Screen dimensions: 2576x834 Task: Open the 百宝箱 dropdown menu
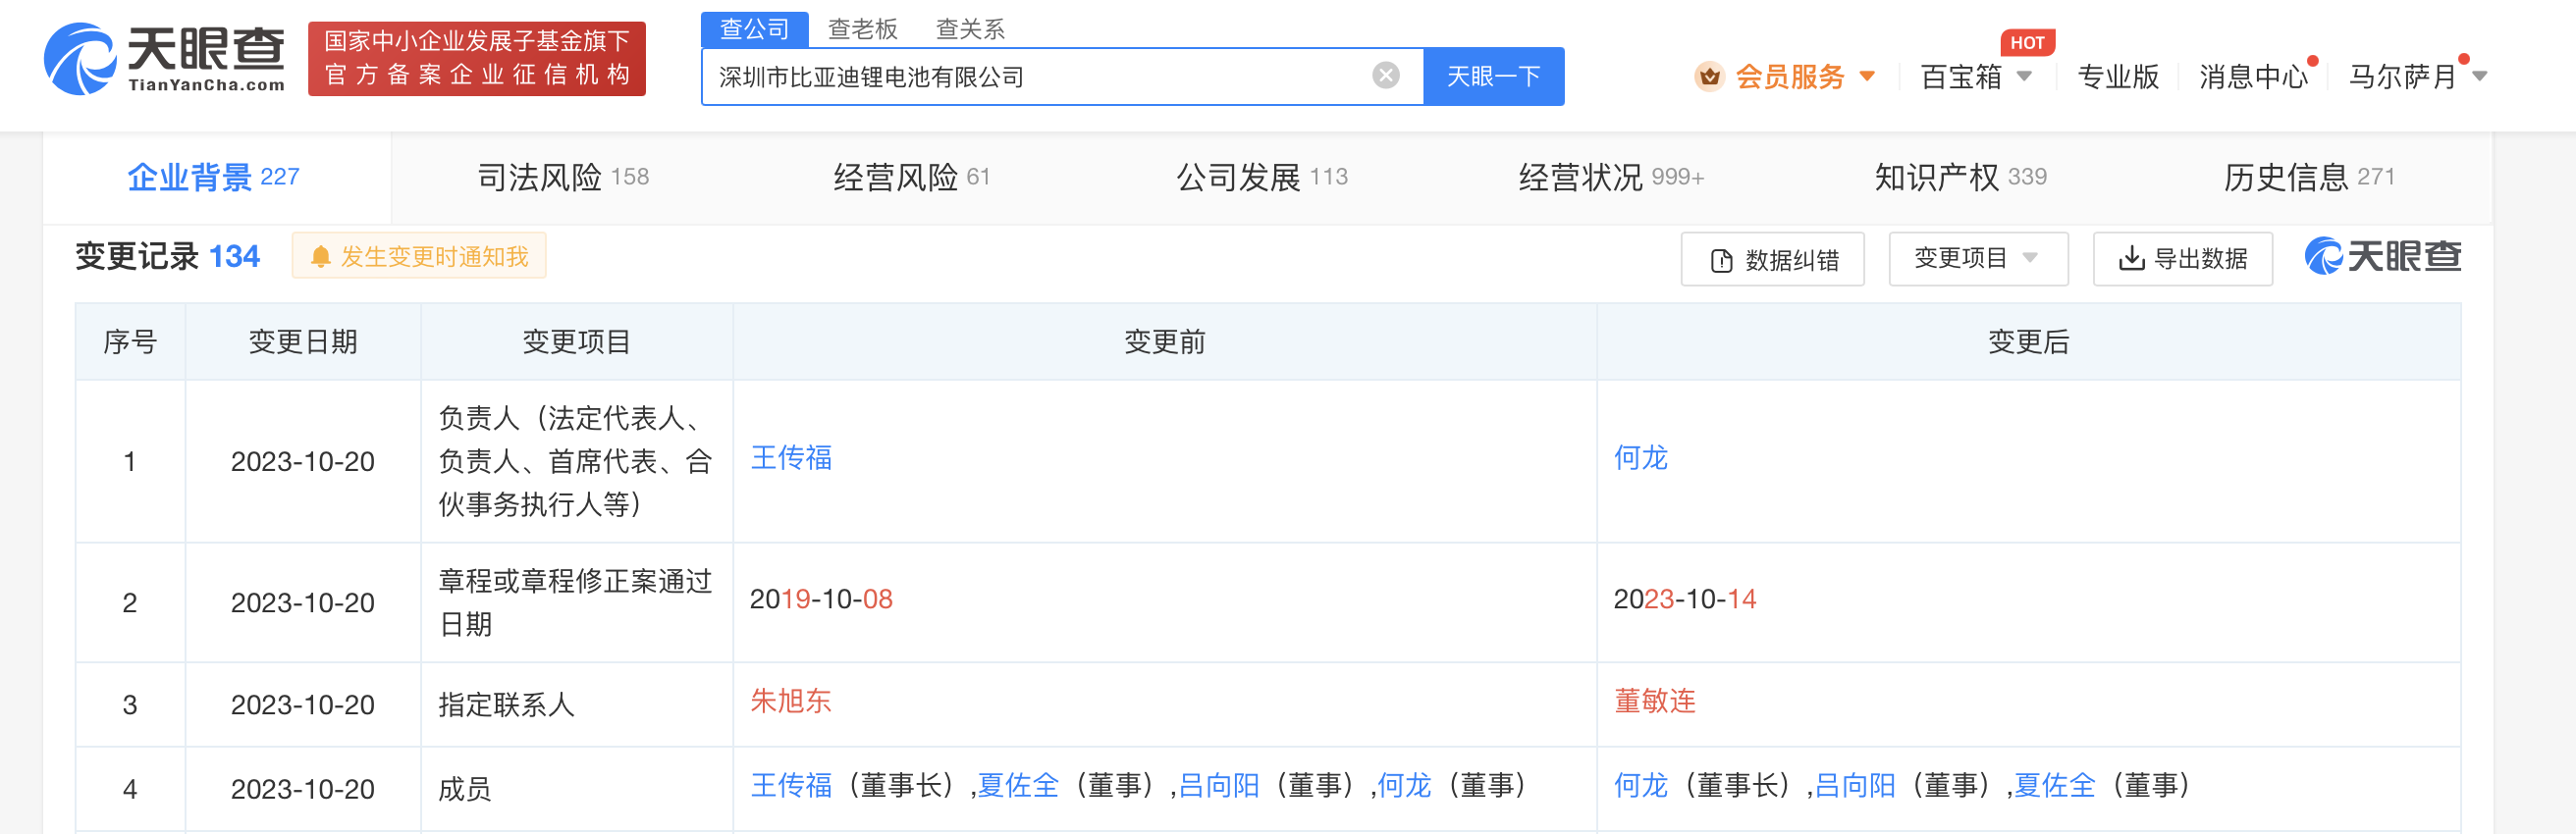(2024, 76)
